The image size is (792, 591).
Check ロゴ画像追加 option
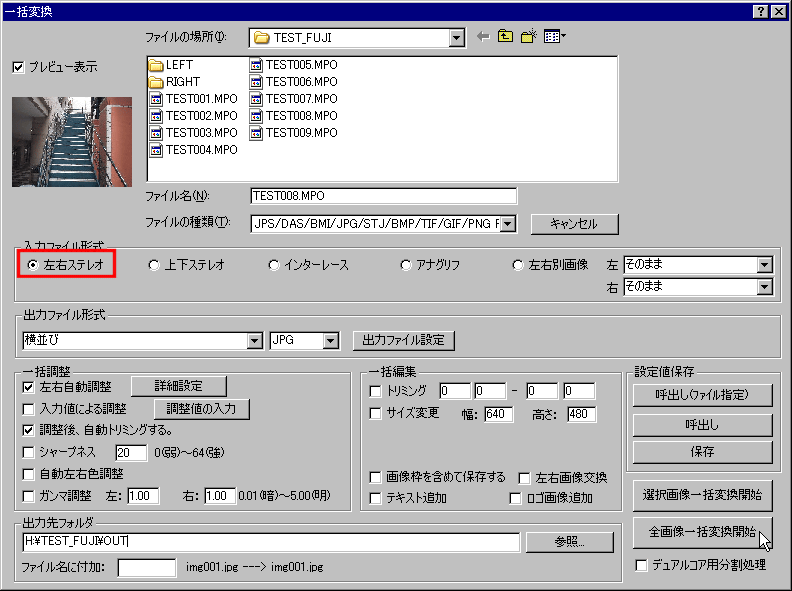(515, 499)
